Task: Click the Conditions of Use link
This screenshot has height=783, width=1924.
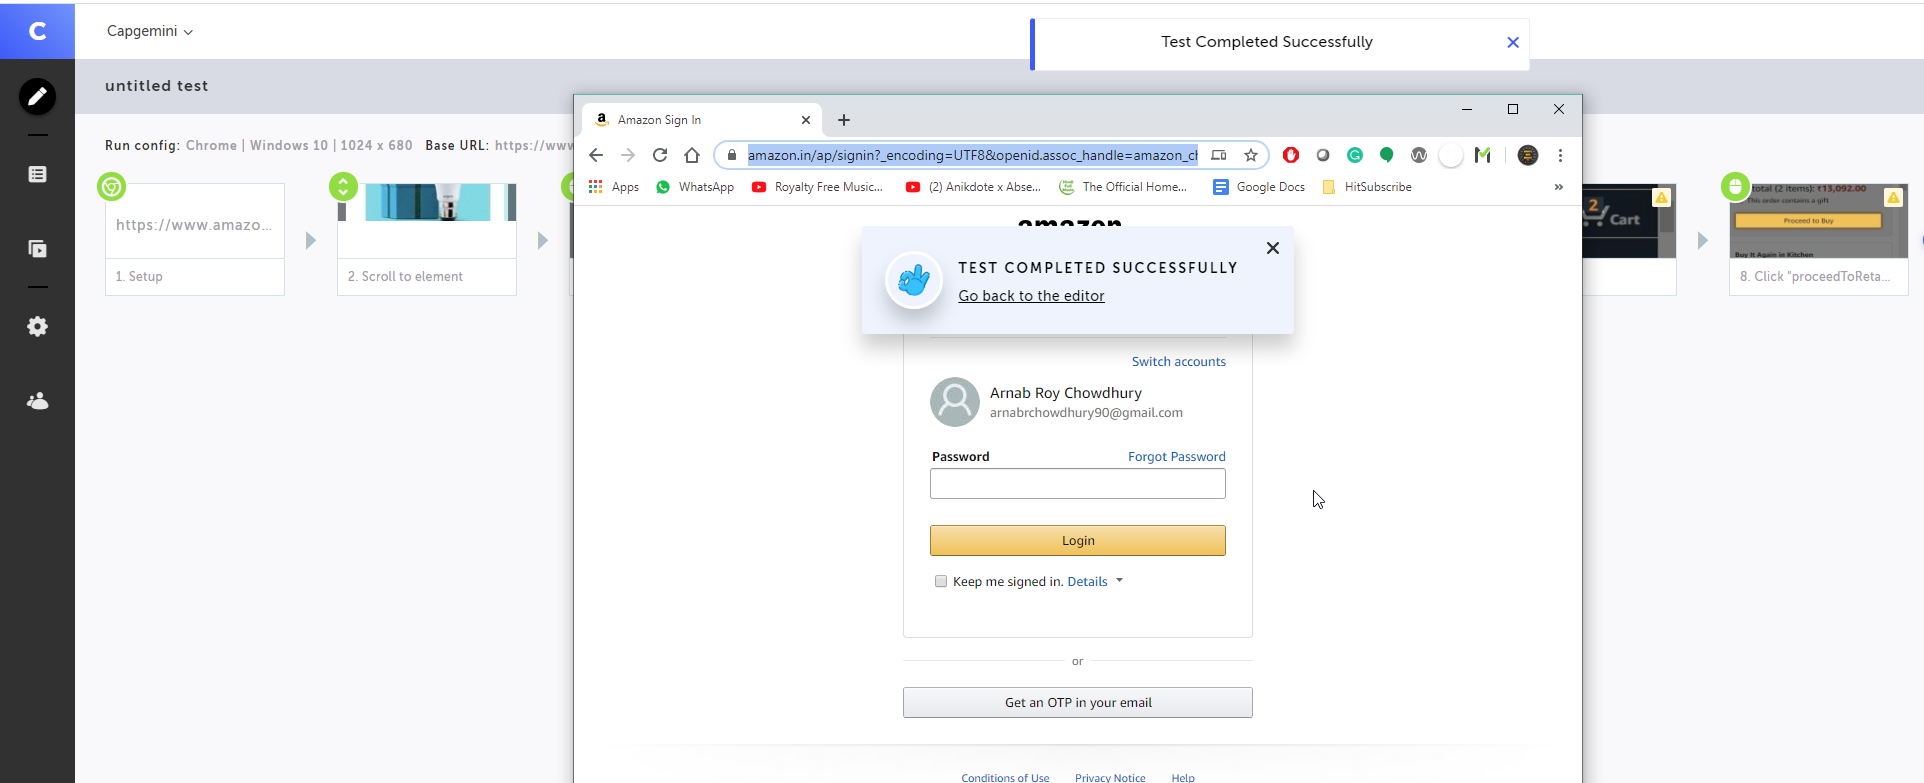Action: click(x=1005, y=777)
